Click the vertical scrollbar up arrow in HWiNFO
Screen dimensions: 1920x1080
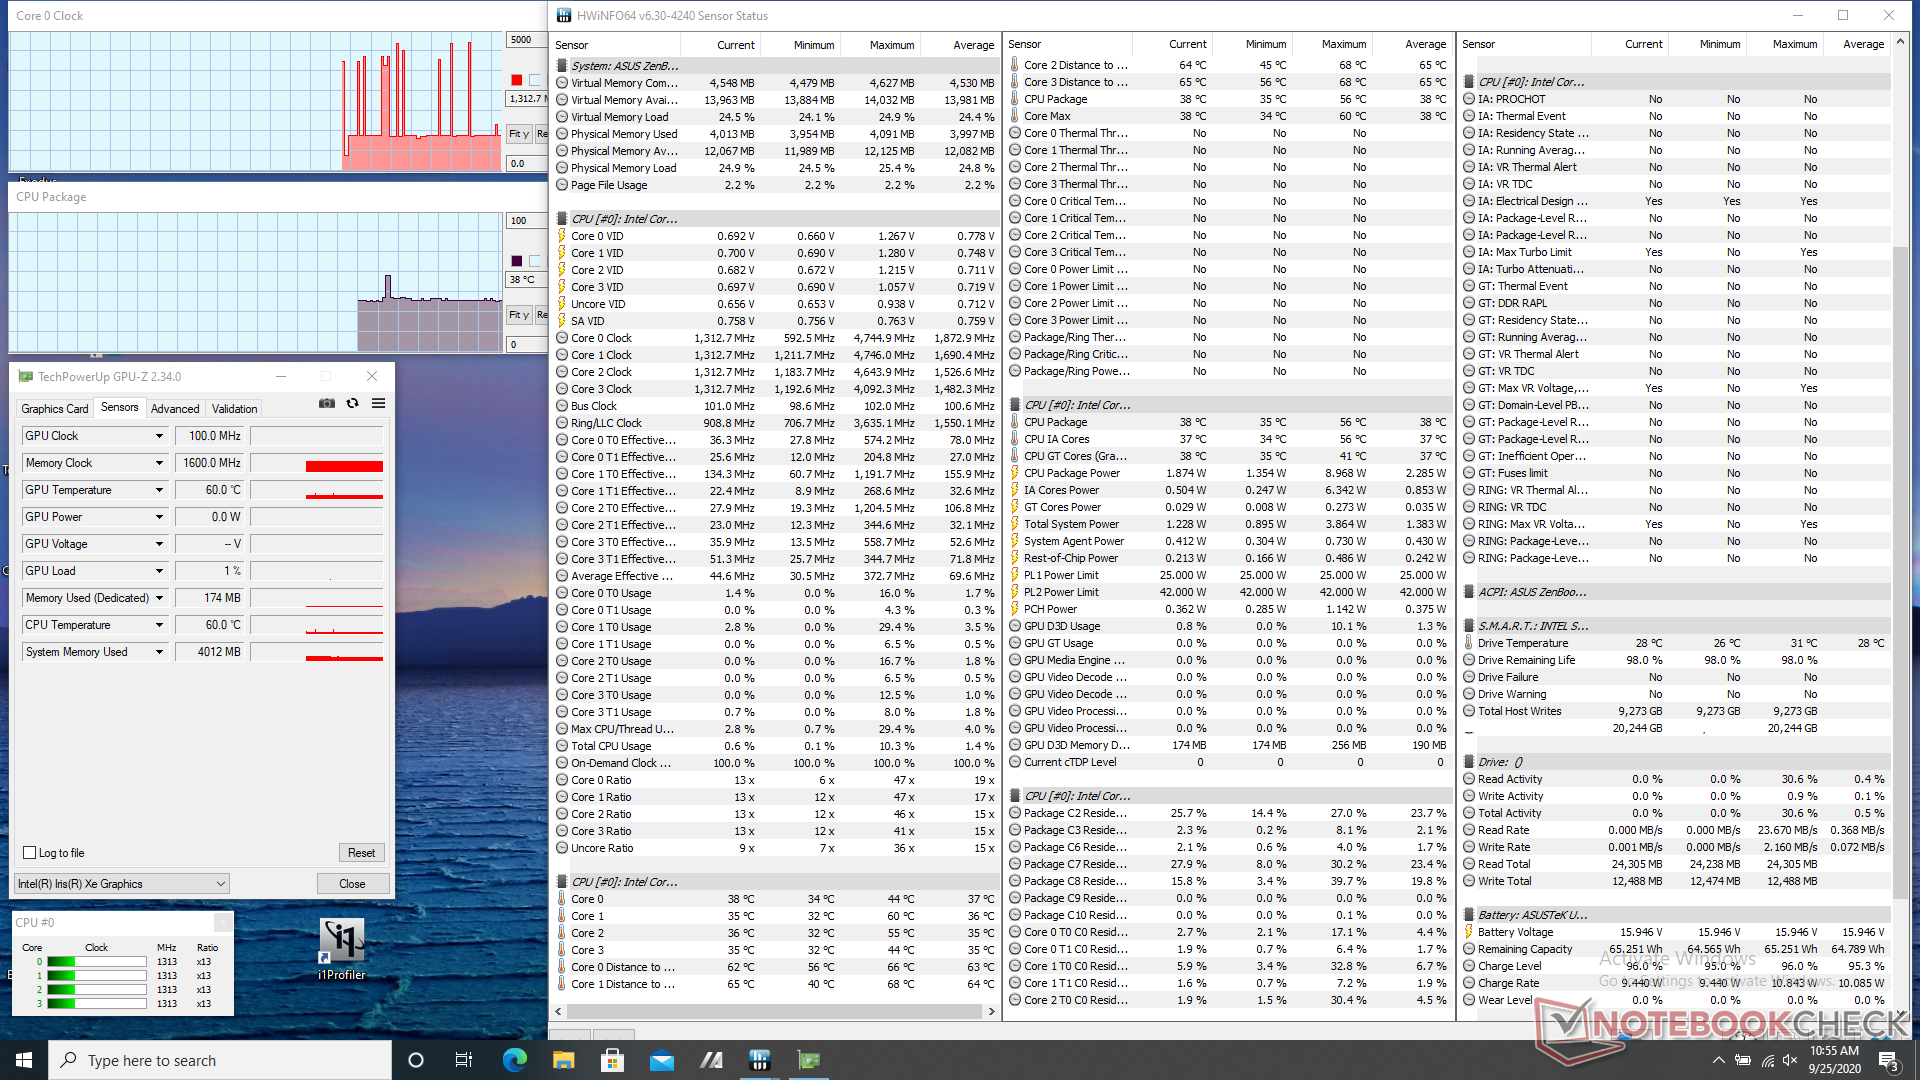point(1900,42)
